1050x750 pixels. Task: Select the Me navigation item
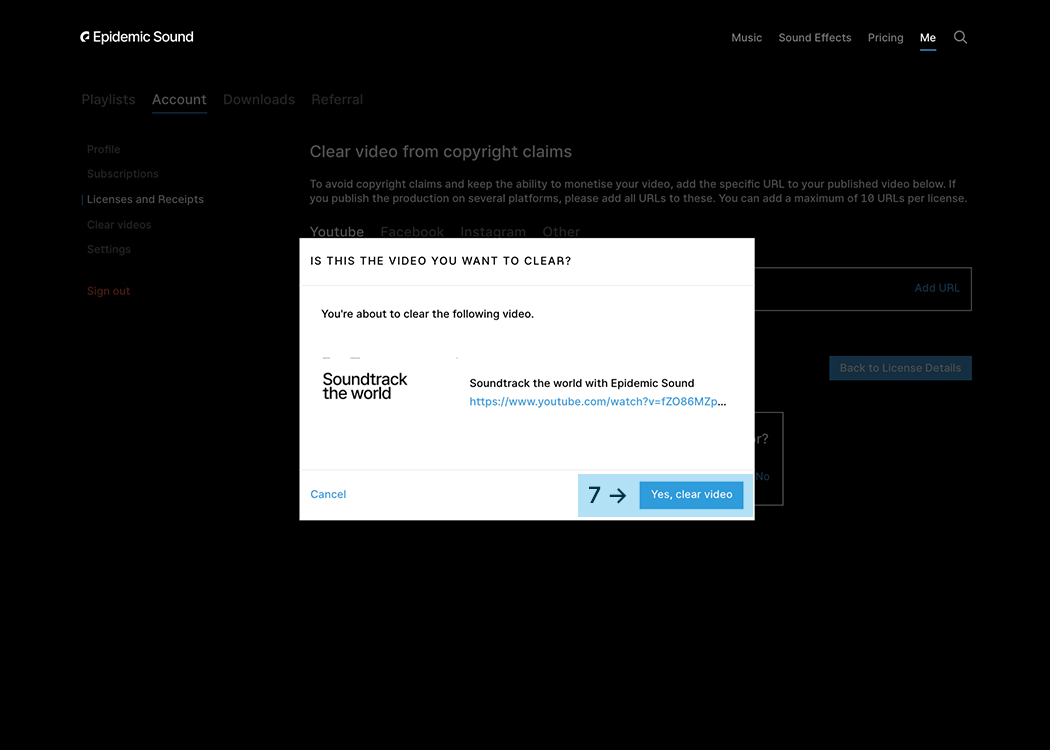(927, 38)
